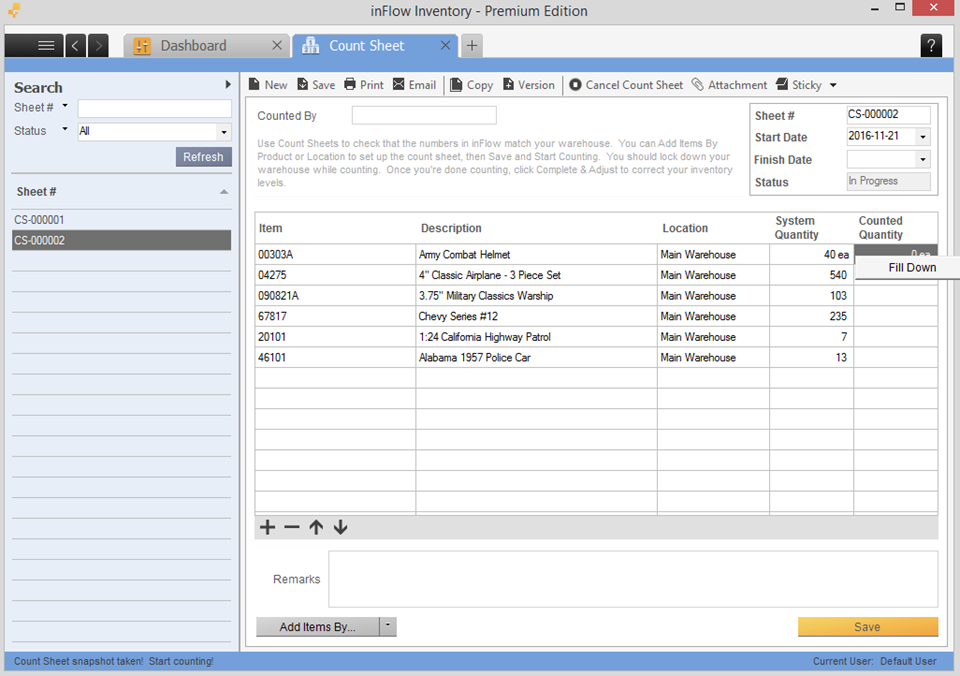Click the Counted By field

coord(424,116)
